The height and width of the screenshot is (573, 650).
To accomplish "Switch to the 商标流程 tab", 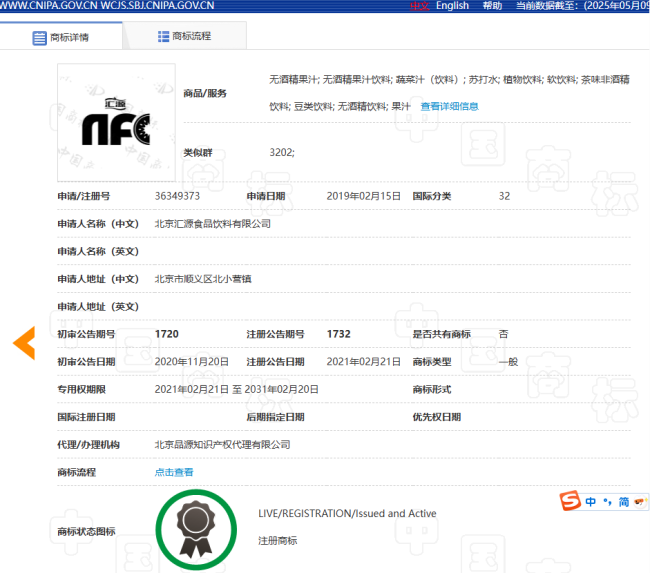I will tap(190, 37).
